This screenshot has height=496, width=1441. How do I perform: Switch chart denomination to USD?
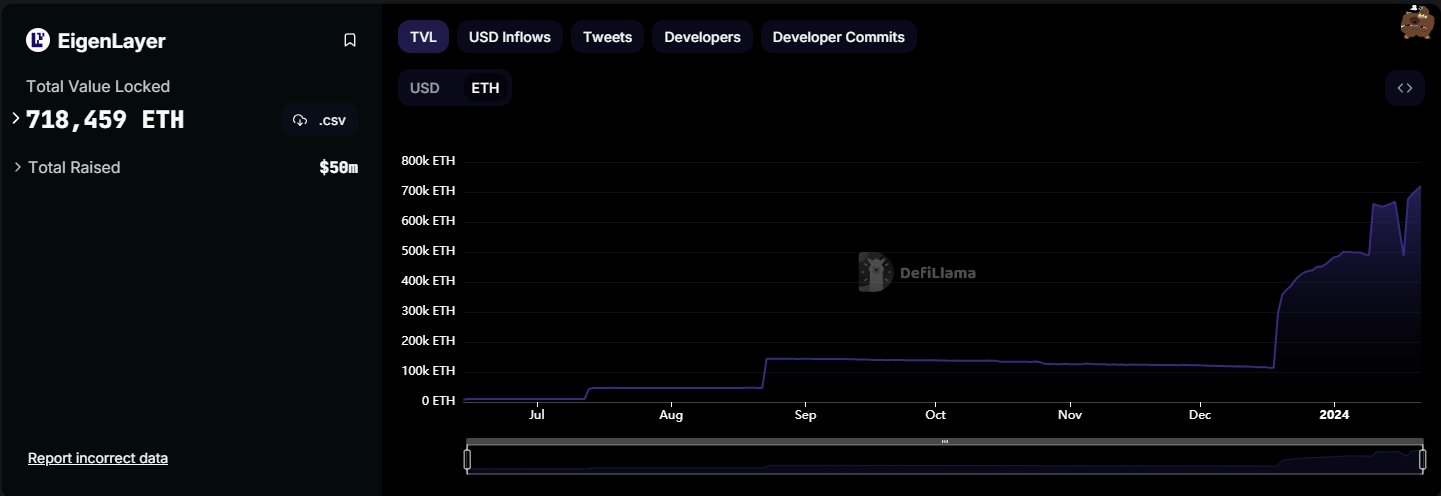[425, 88]
